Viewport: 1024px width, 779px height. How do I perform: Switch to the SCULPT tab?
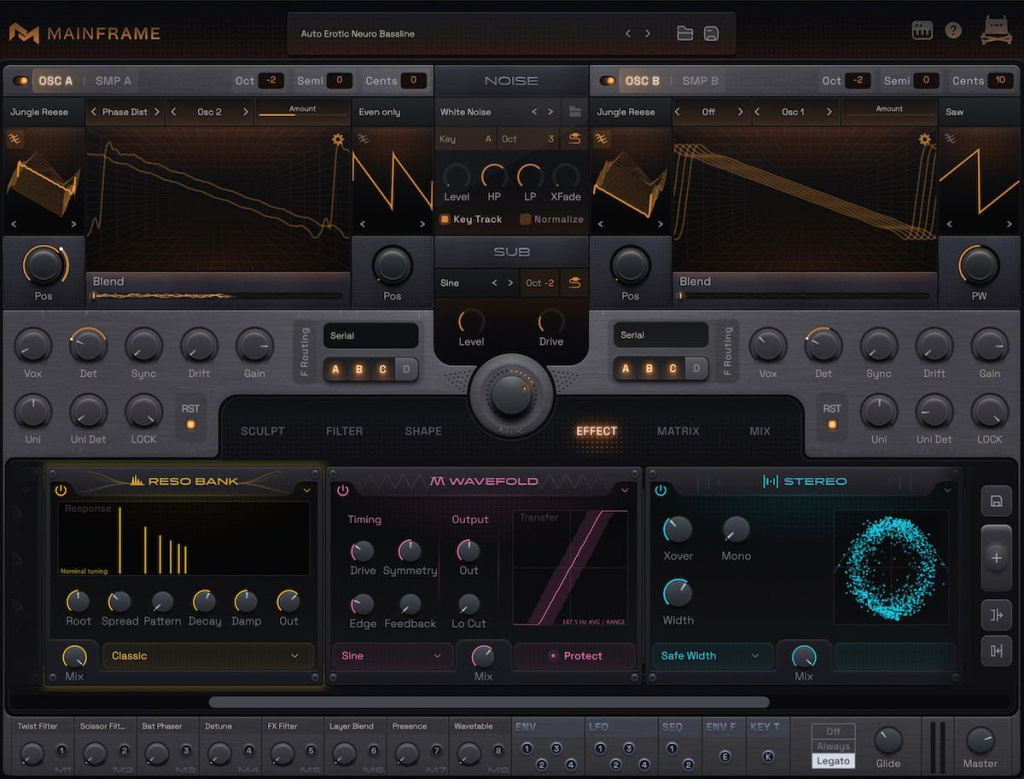coord(263,431)
